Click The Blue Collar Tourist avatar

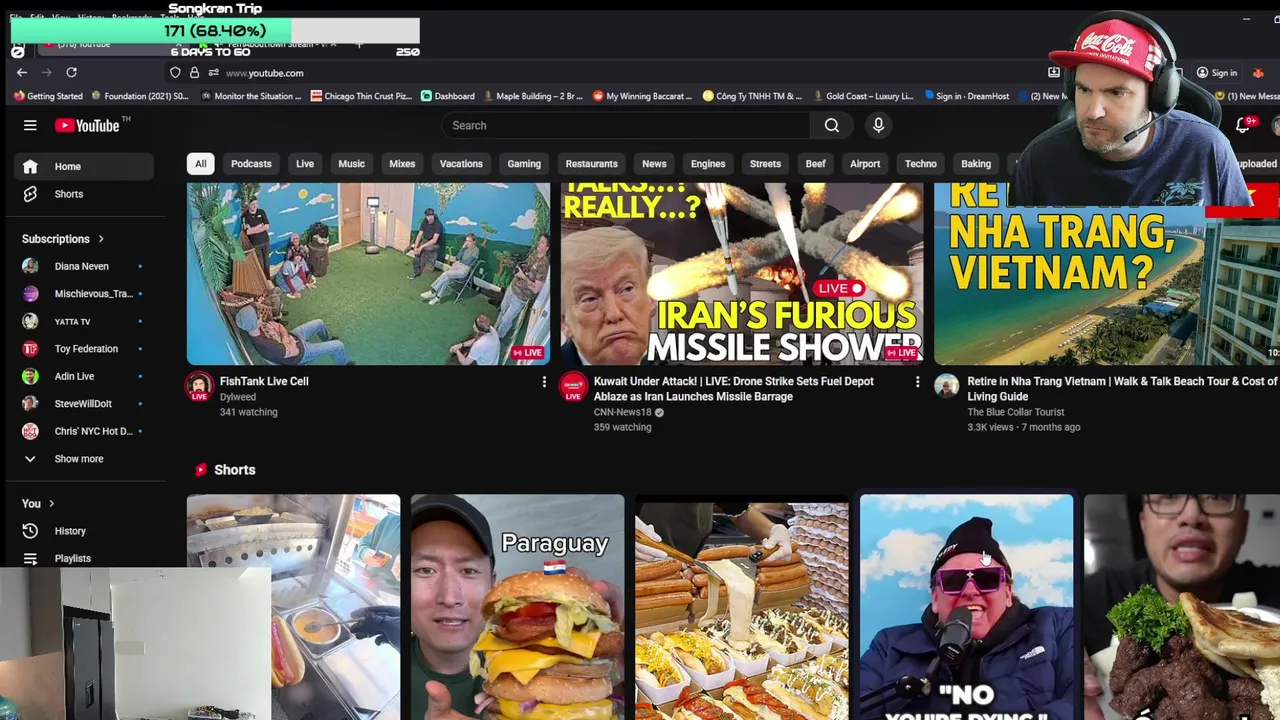[x=946, y=386]
